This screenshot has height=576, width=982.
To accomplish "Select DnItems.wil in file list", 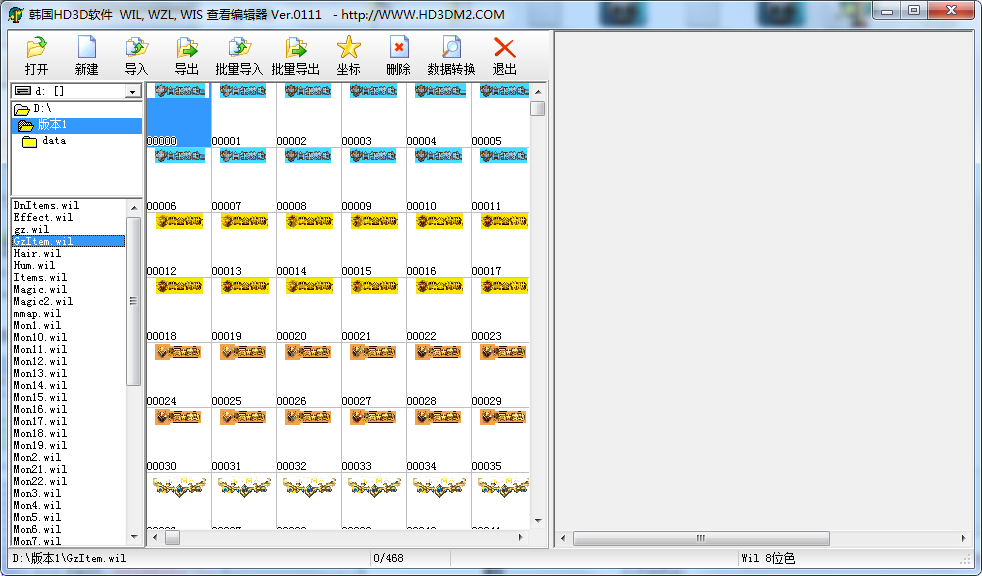I will click(x=69, y=205).
